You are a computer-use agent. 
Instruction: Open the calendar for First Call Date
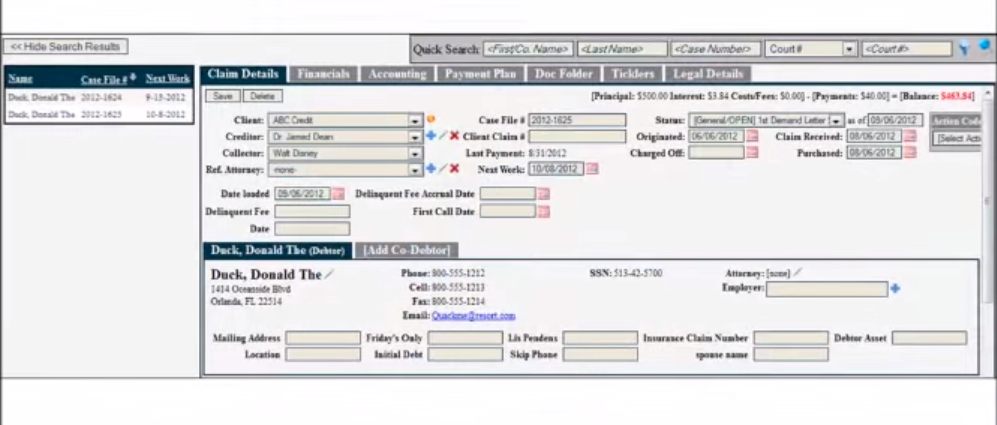click(x=544, y=212)
